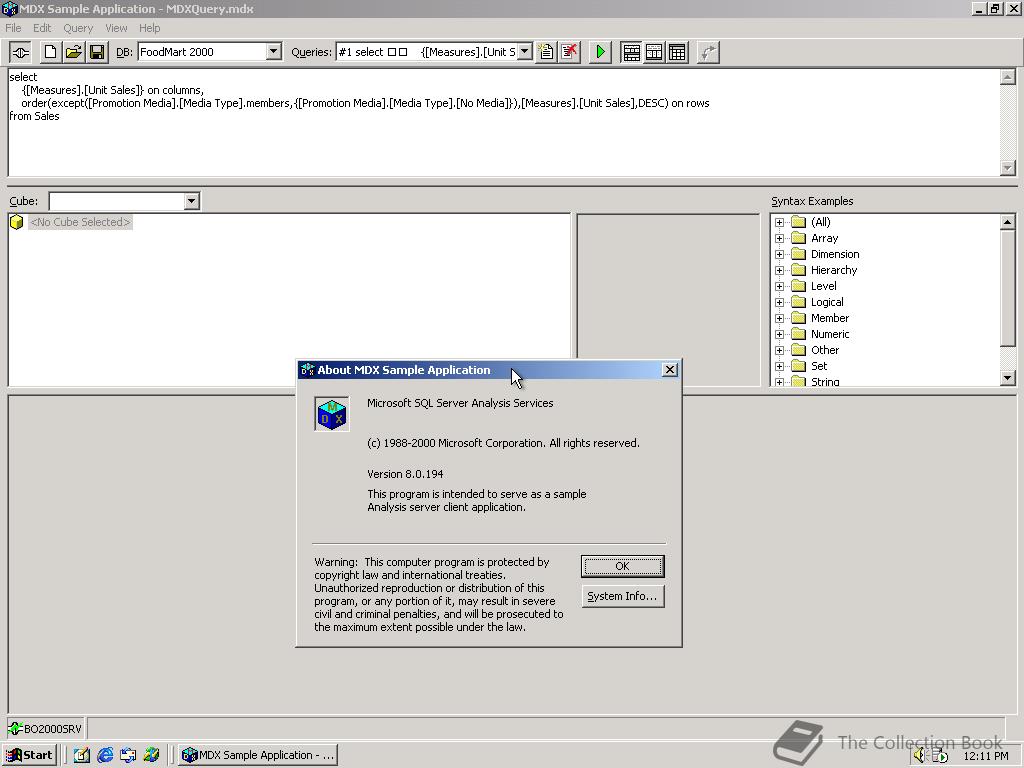Click the (All) folder icon
The image size is (1024, 768).
799,222
